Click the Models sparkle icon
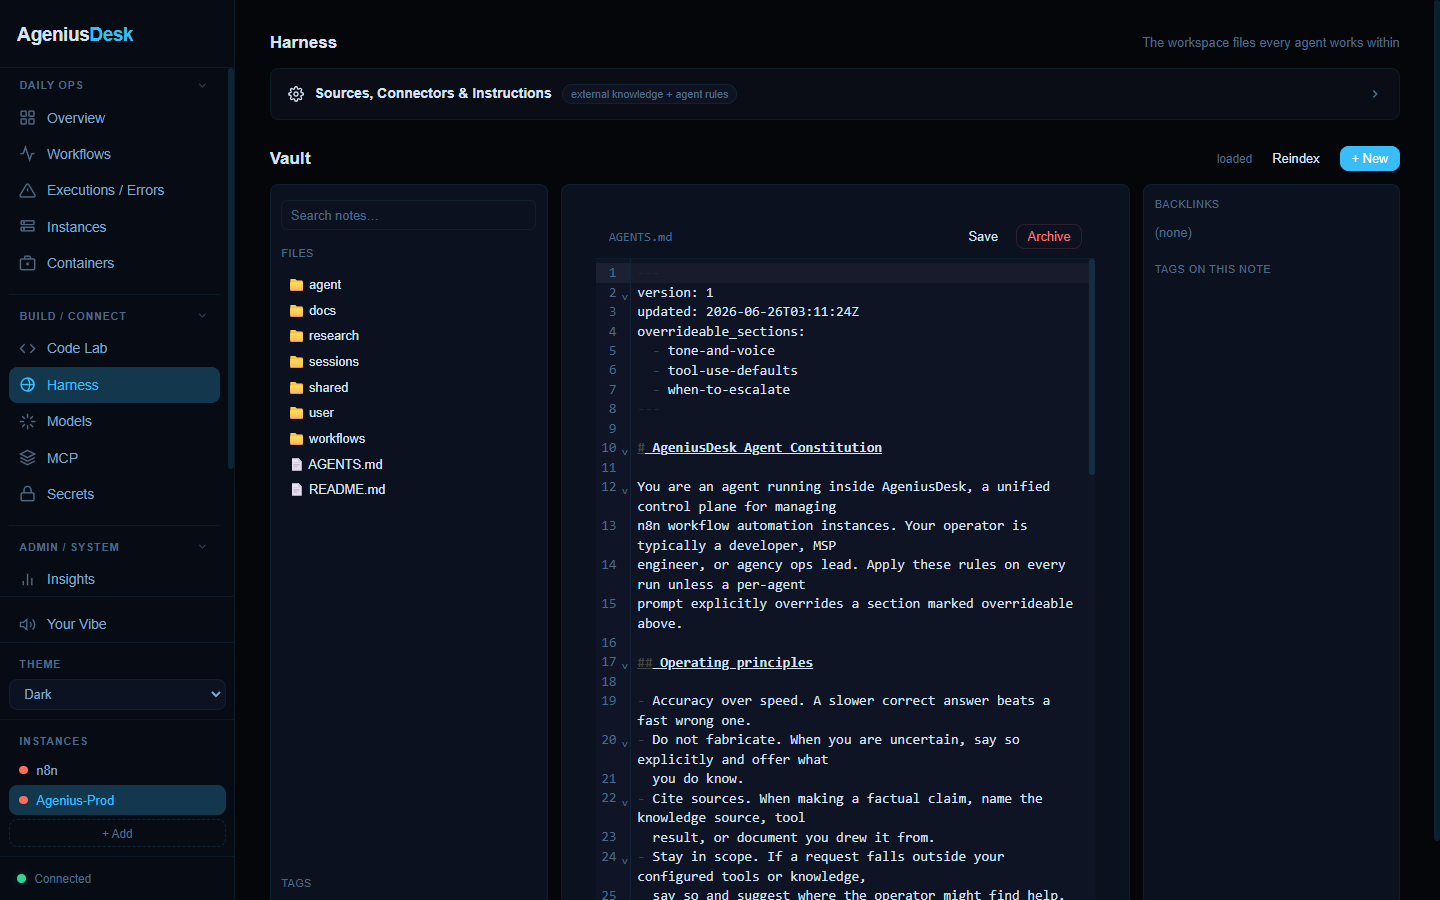The height and width of the screenshot is (900, 1440). click(27, 421)
